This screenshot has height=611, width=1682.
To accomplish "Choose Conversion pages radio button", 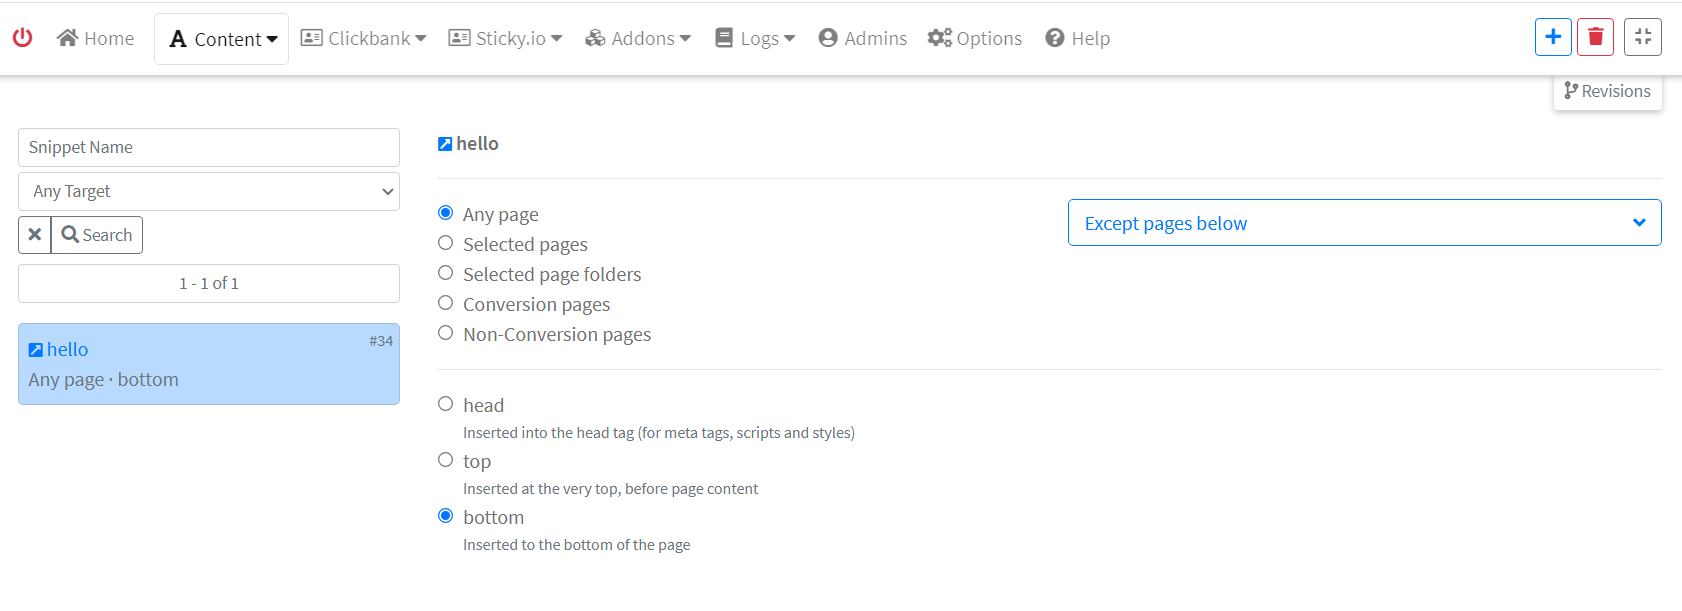I will 446,303.
